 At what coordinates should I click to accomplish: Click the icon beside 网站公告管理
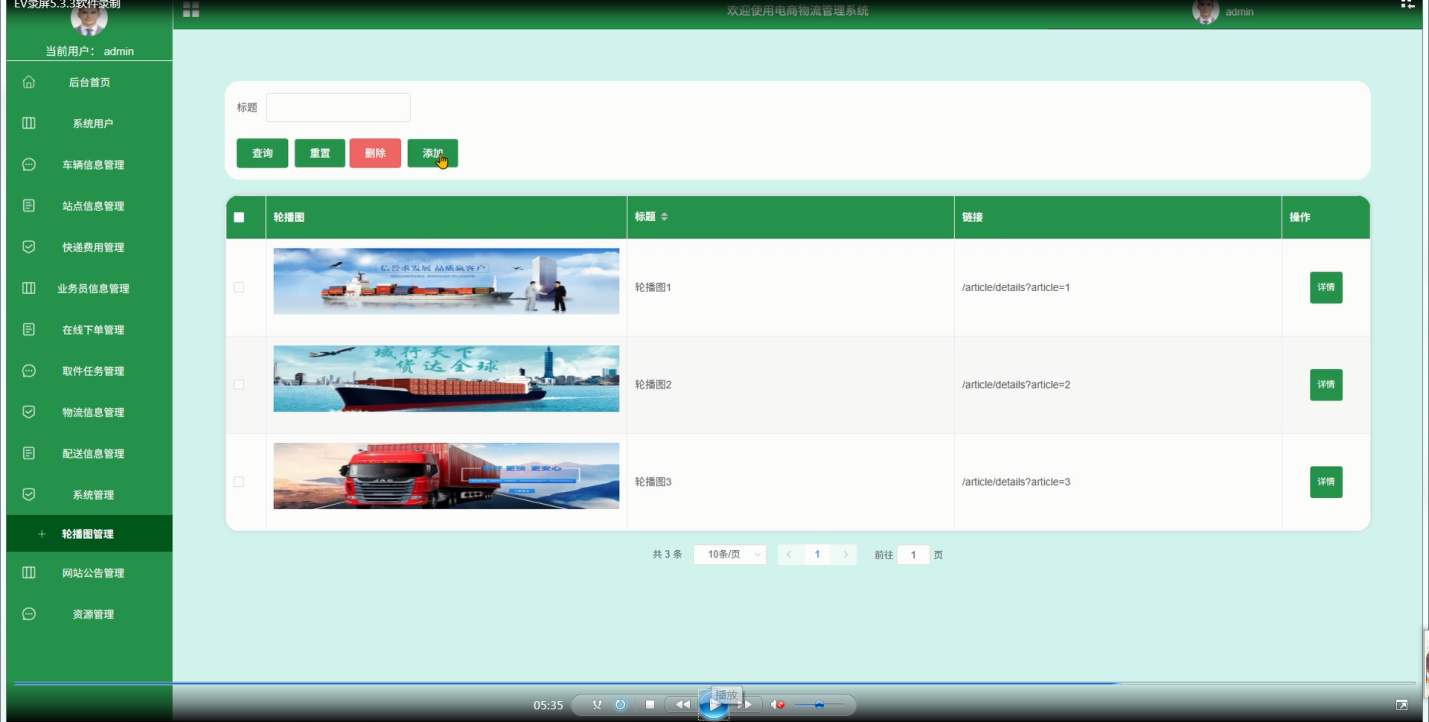(x=29, y=573)
